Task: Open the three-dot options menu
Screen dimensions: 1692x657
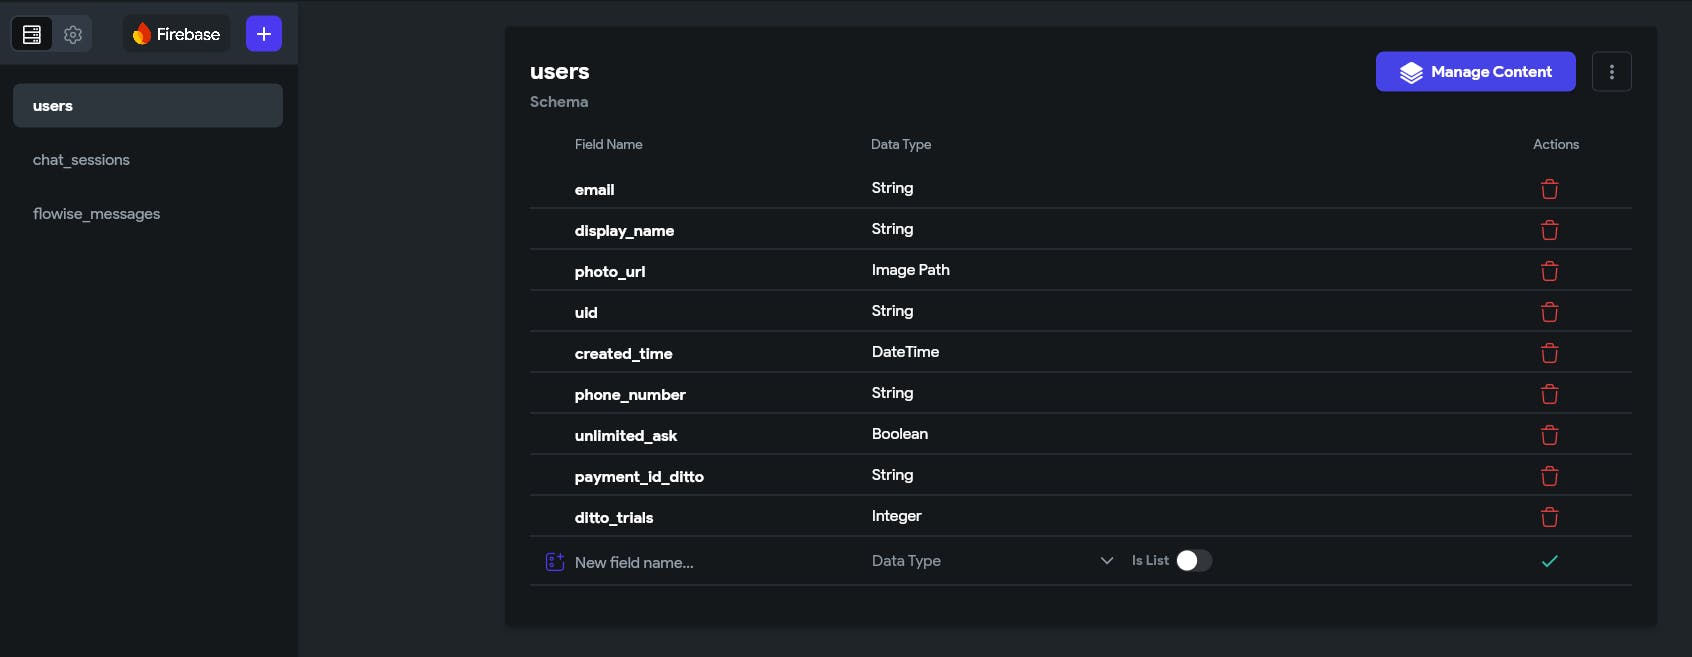Action: click(x=1611, y=72)
